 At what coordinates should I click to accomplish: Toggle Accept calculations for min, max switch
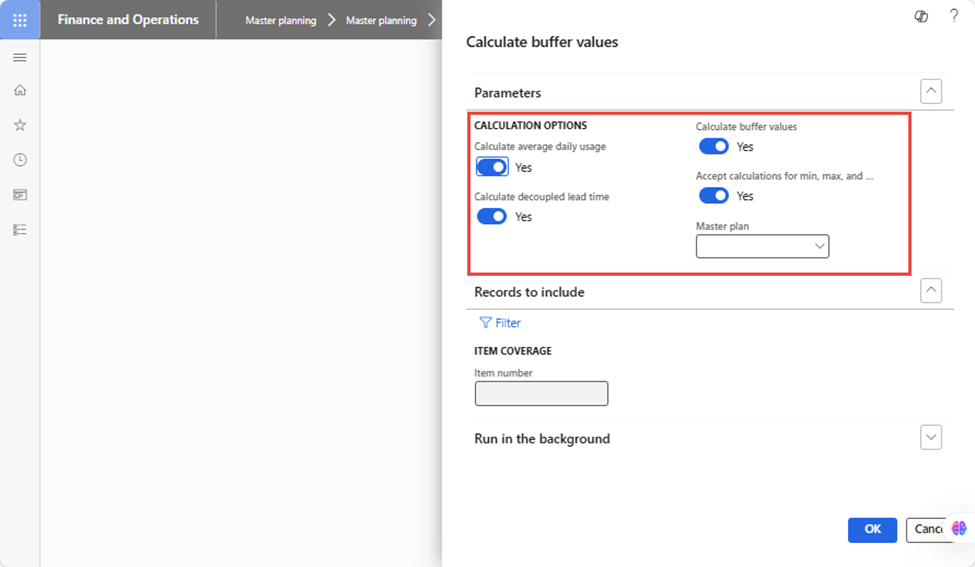tap(713, 196)
